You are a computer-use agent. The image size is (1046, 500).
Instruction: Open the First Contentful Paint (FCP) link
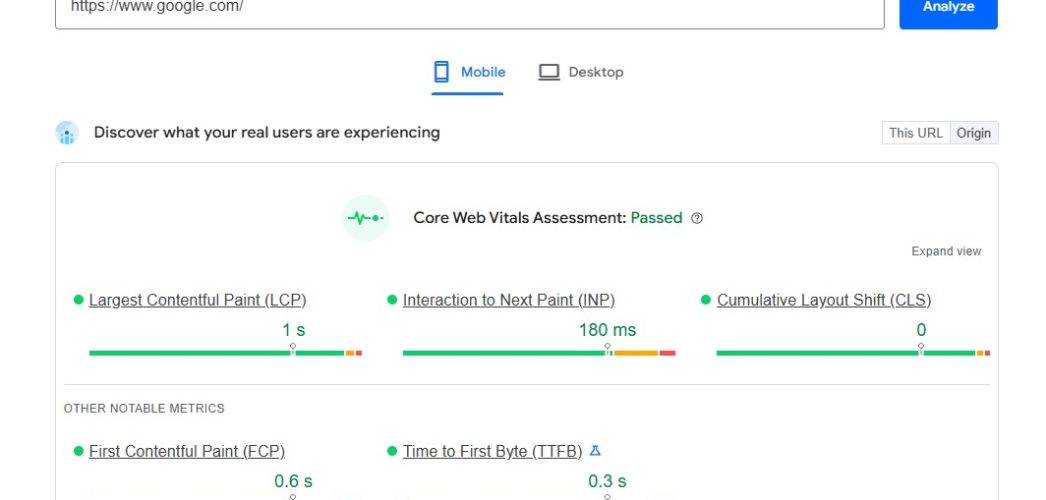point(186,451)
